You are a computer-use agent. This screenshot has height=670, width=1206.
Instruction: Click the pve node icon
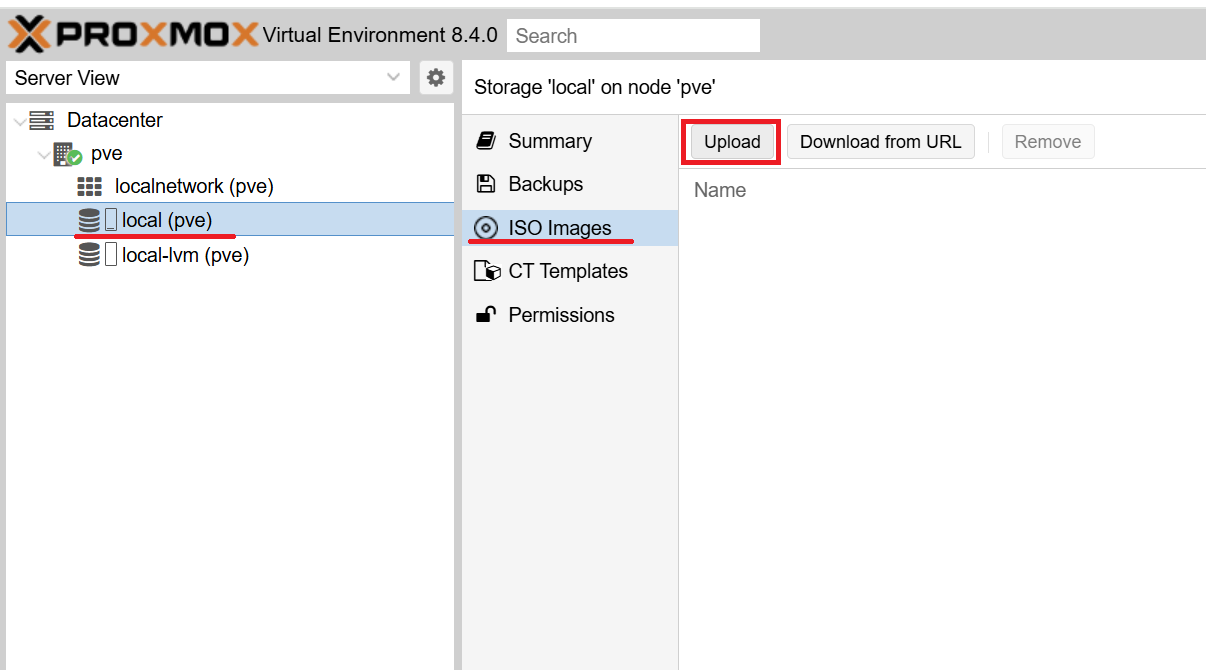point(67,154)
